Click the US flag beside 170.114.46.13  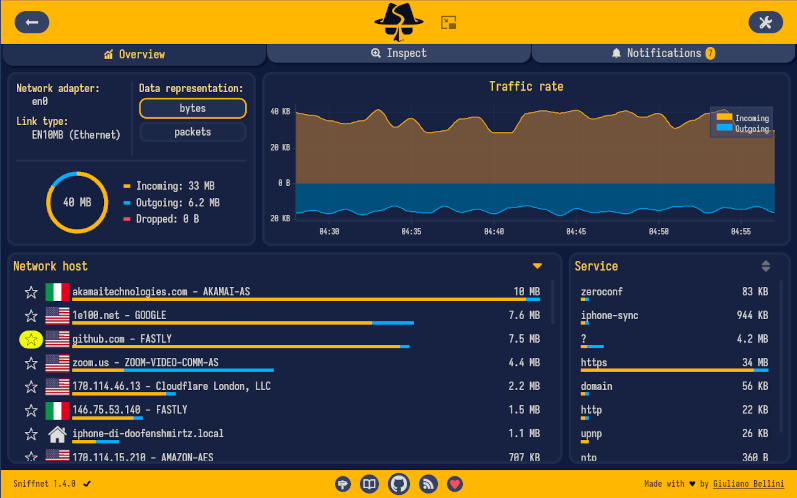(57, 386)
